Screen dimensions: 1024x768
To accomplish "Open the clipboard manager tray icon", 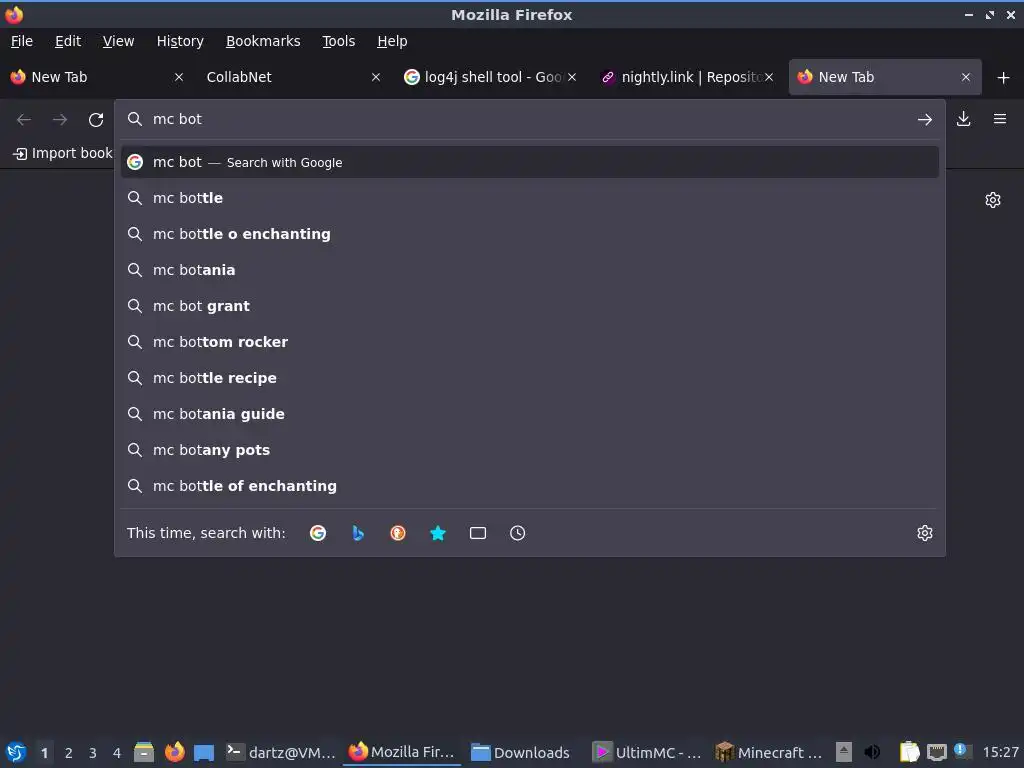I will (909, 752).
